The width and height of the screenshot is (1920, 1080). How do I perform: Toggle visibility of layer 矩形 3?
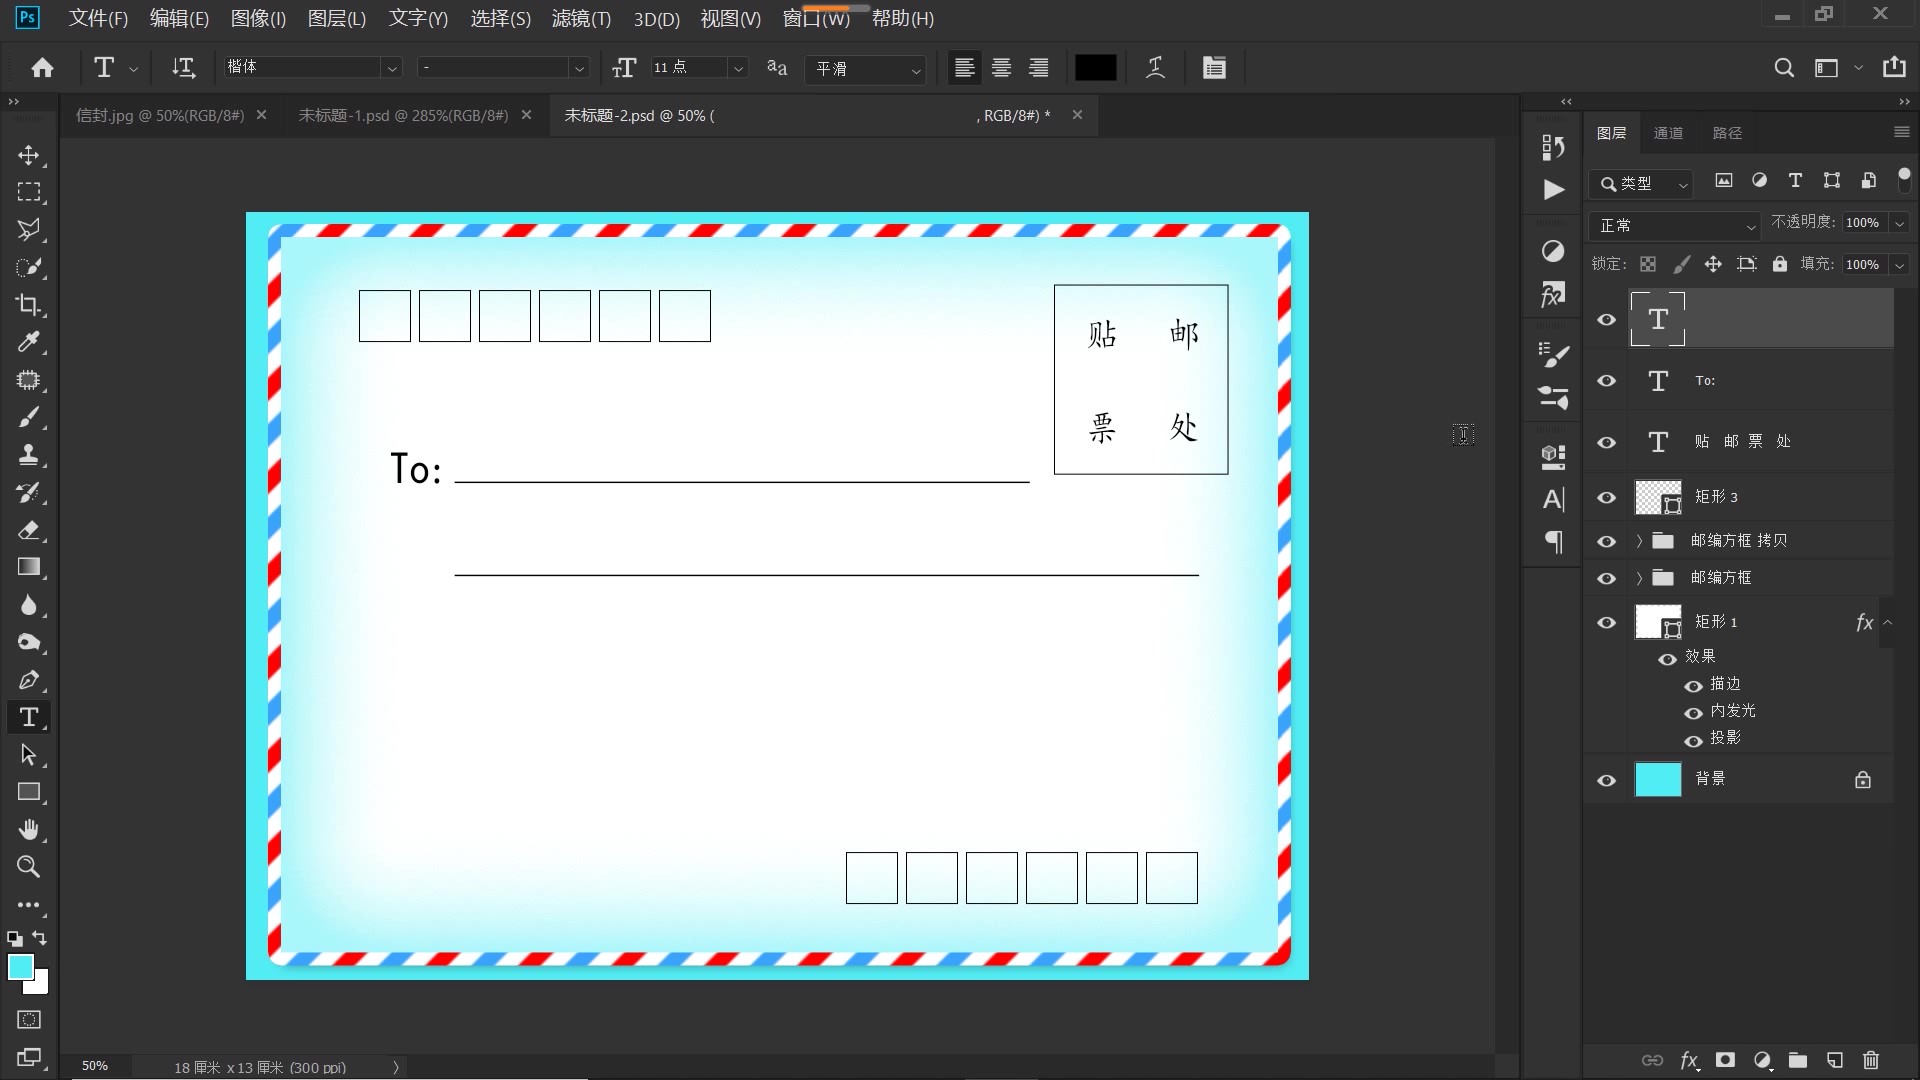click(x=1607, y=498)
